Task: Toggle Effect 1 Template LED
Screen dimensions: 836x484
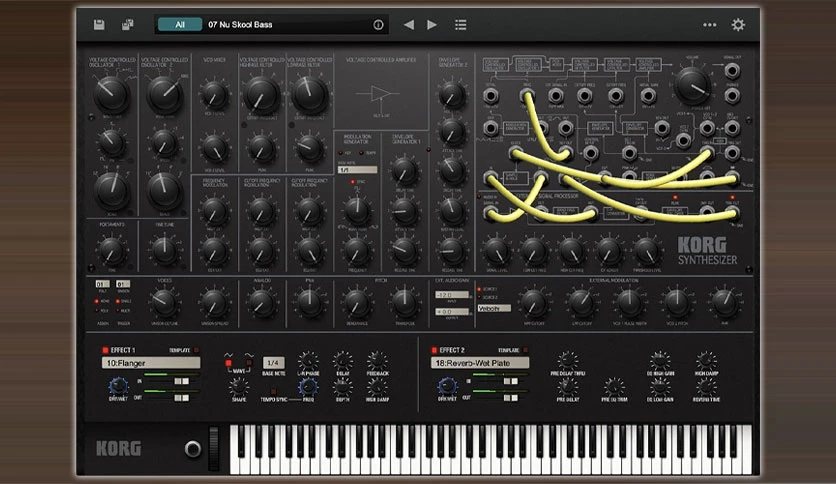Action: 196,350
